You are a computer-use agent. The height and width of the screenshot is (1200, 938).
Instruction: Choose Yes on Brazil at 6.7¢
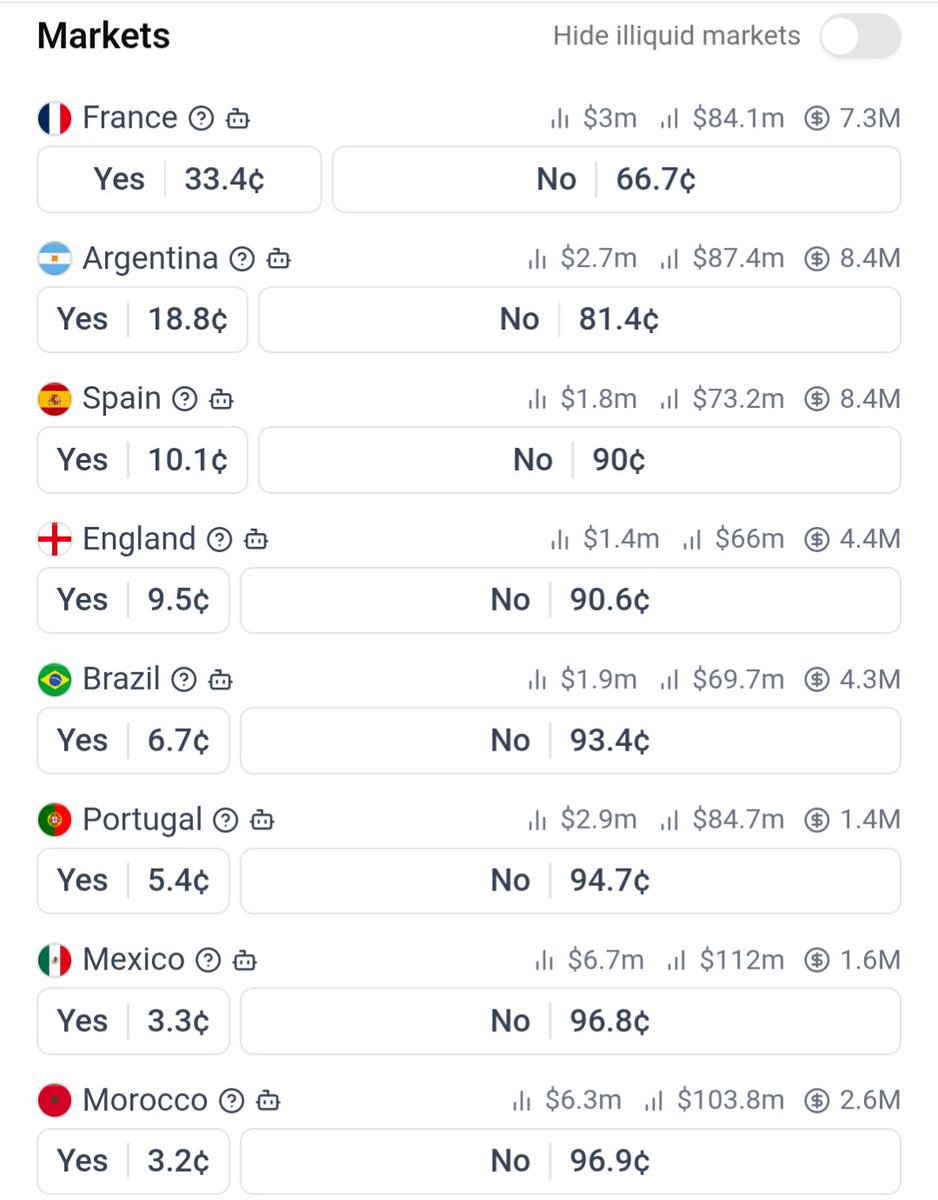click(133, 740)
